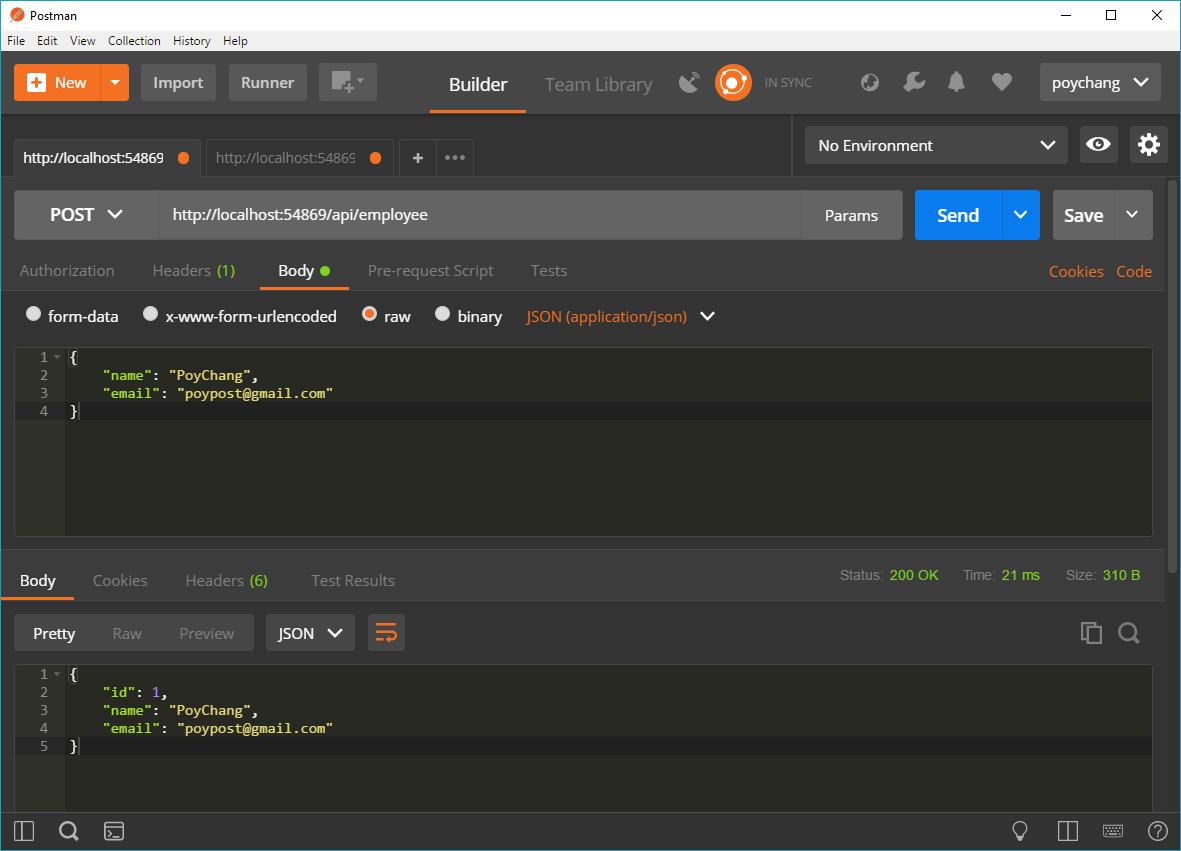The height and width of the screenshot is (851, 1181).
Task: Select the binary body option
Action: pos(442,314)
